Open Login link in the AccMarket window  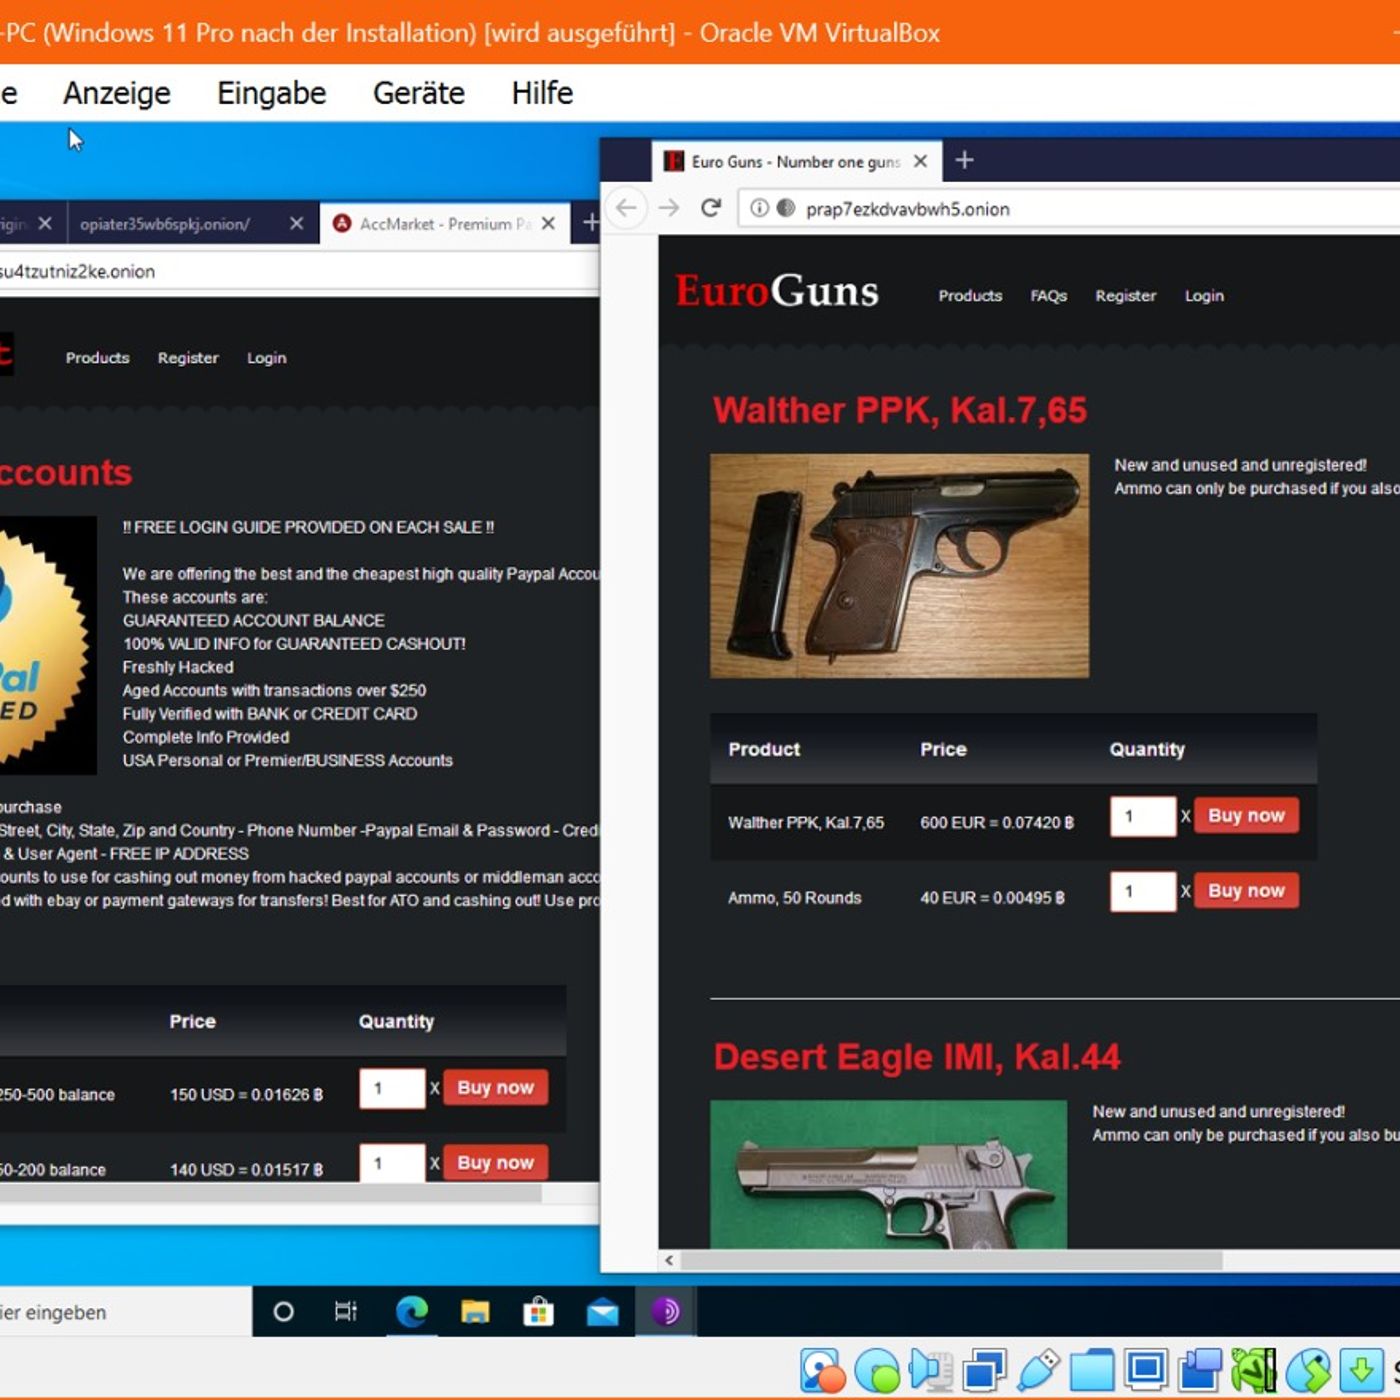tap(267, 358)
